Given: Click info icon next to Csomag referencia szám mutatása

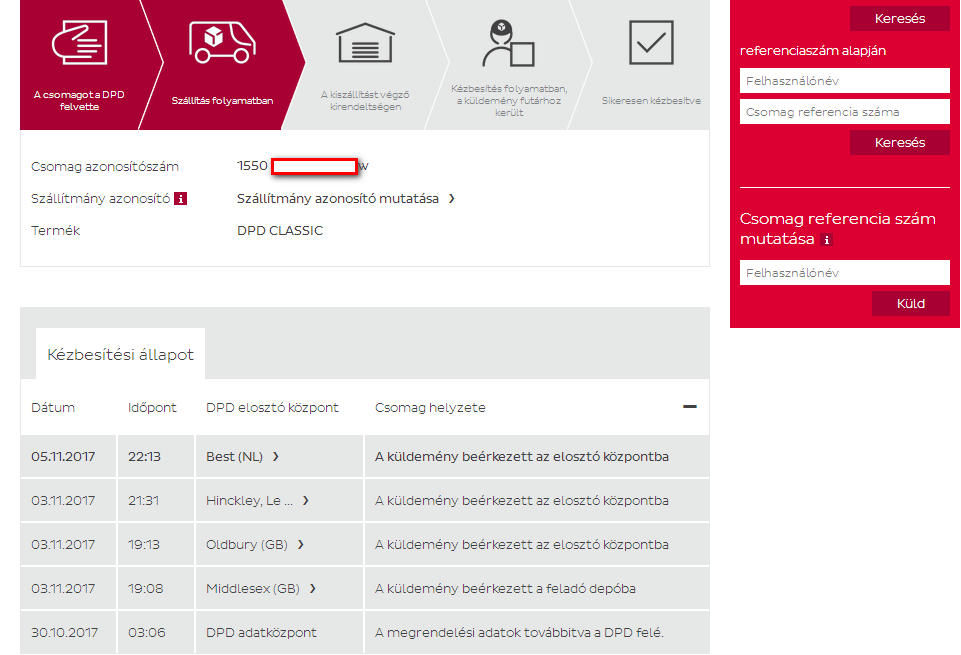Looking at the screenshot, I should (x=826, y=240).
